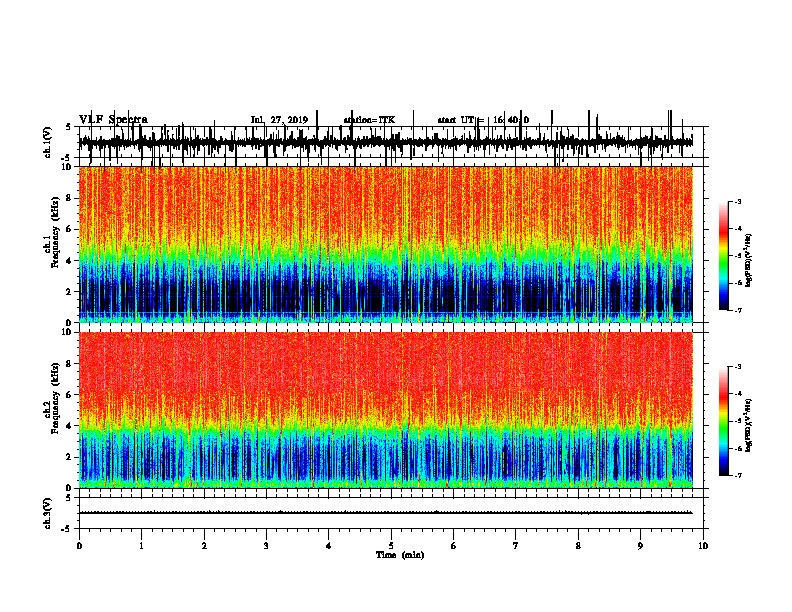Click the "6" tick label on time axis

(454, 546)
